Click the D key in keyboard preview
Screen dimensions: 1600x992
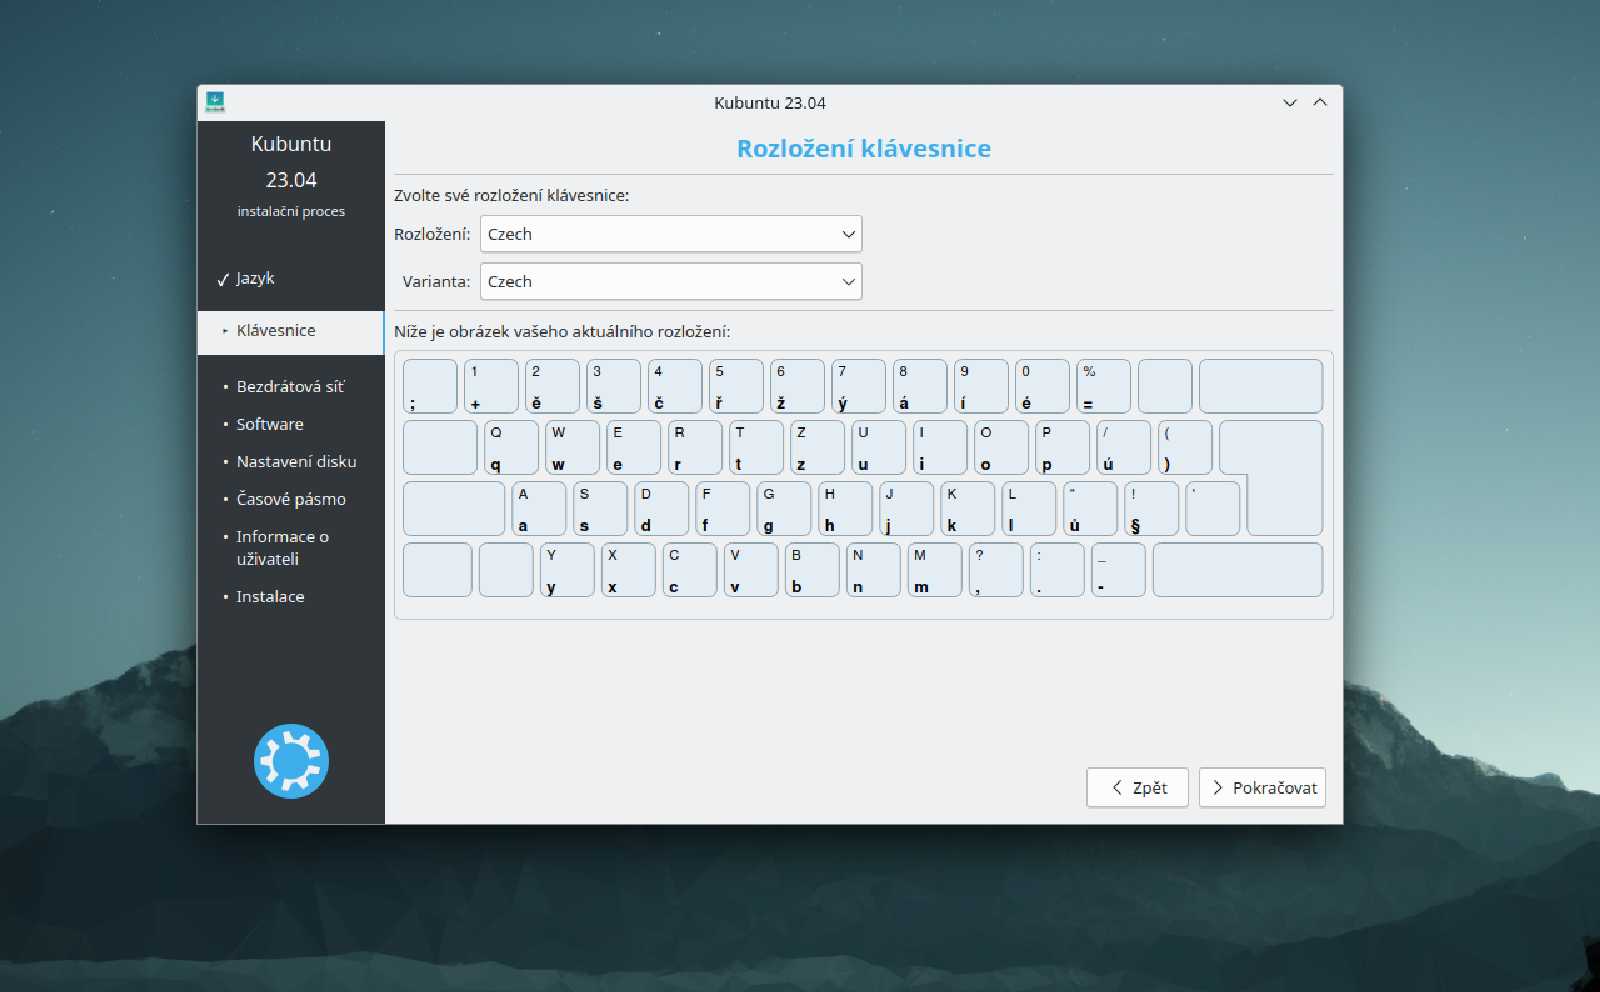click(x=661, y=508)
